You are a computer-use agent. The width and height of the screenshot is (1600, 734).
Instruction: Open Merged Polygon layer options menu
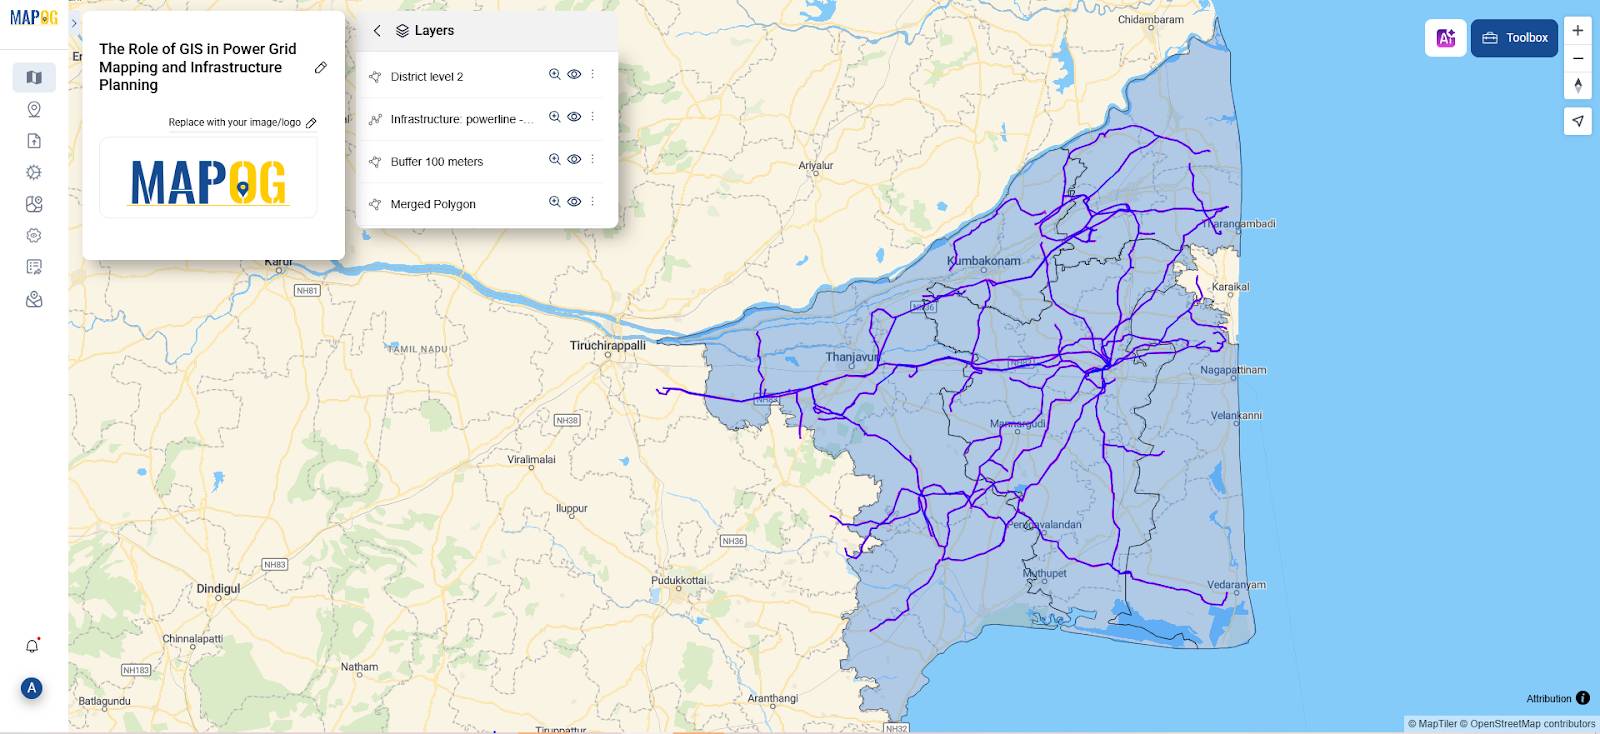pyautogui.click(x=593, y=202)
